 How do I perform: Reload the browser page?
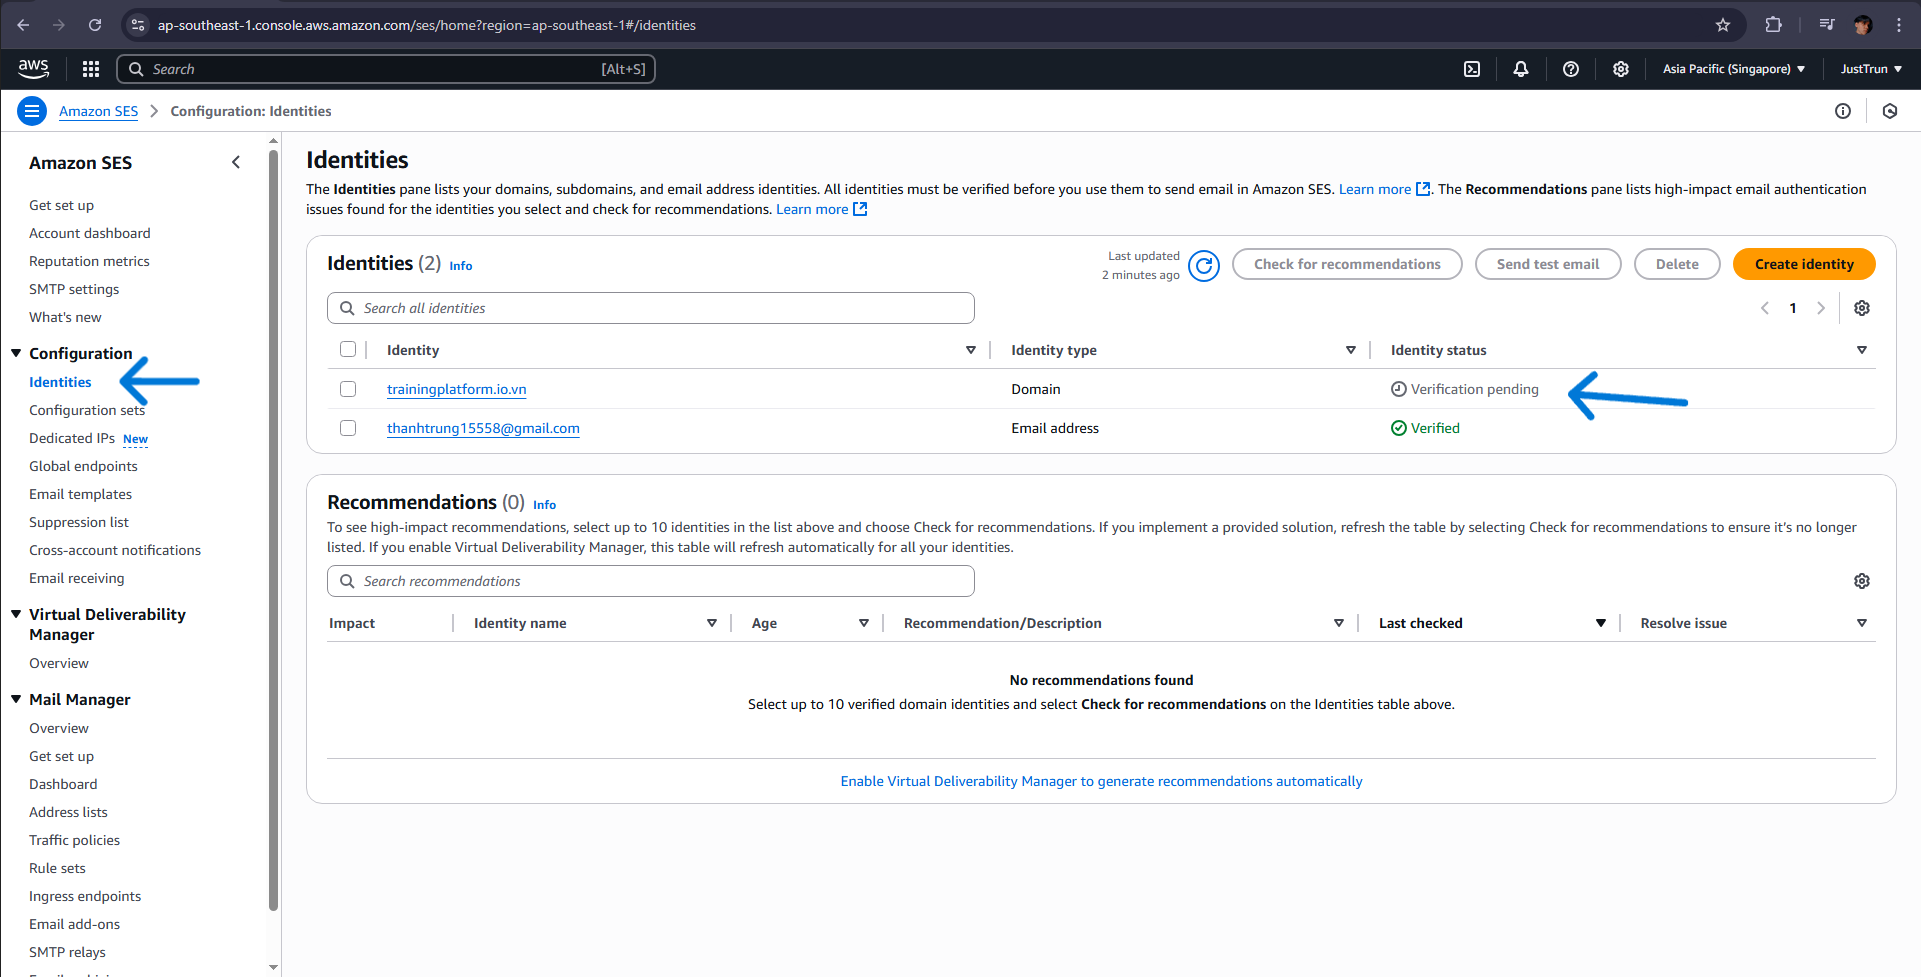(95, 25)
